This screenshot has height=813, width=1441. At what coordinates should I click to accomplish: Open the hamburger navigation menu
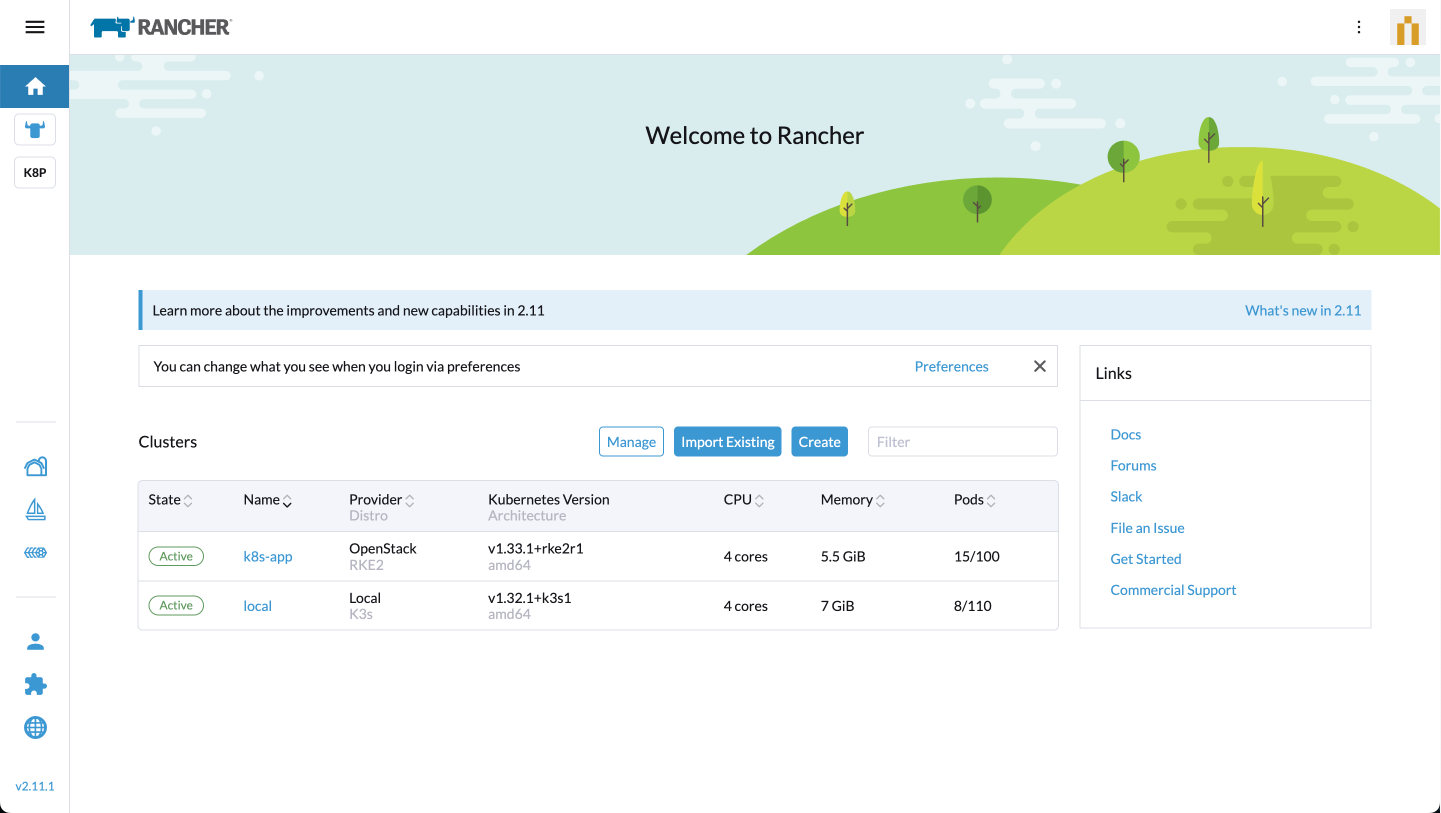tap(35, 27)
